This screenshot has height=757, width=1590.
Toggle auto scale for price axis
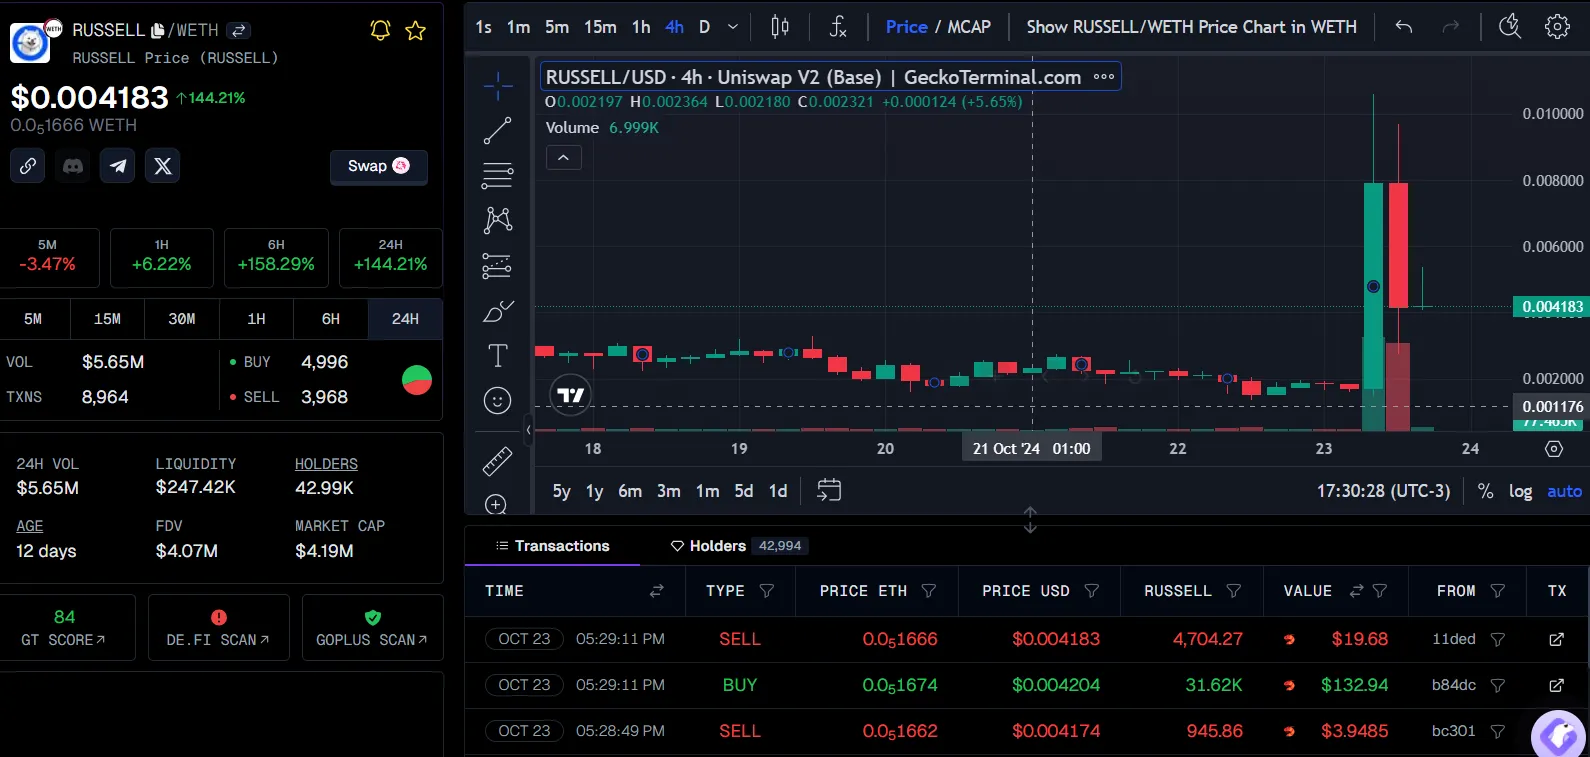1564,491
